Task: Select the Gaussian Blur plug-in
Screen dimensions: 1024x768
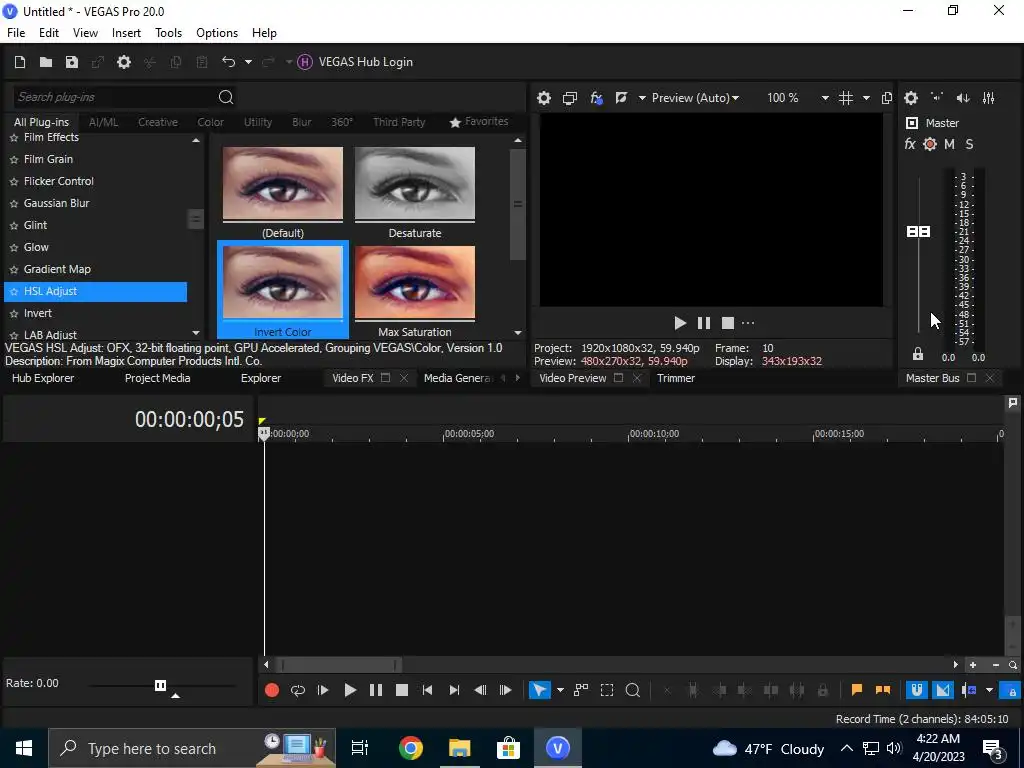Action: point(56,203)
